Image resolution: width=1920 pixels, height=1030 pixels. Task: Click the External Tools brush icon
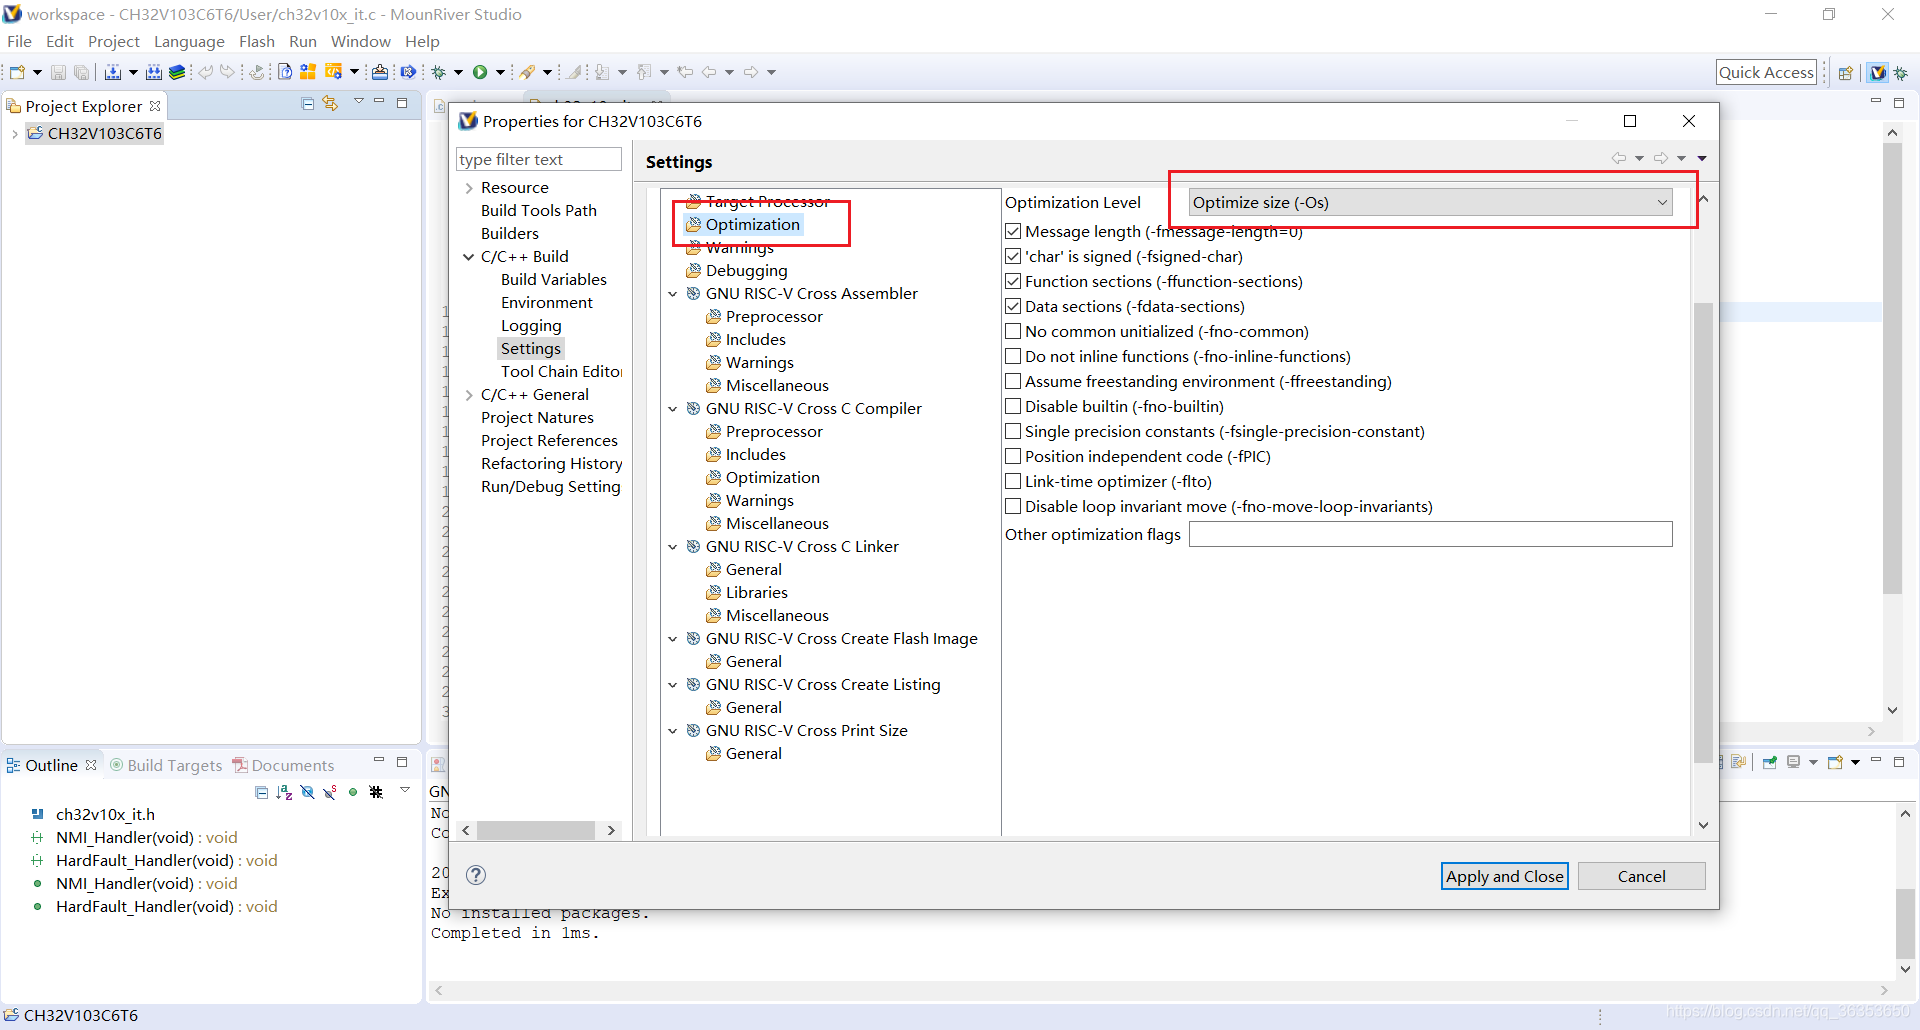527,72
